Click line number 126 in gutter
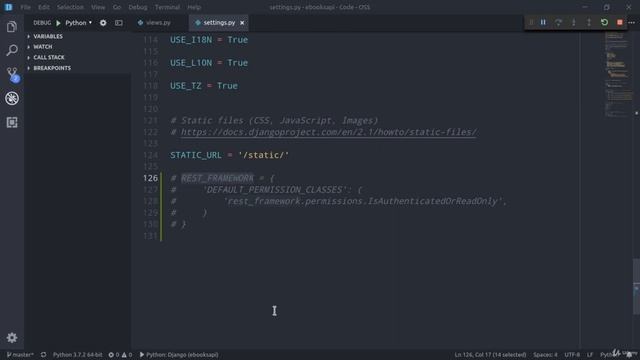The image size is (640, 360). [151, 178]
